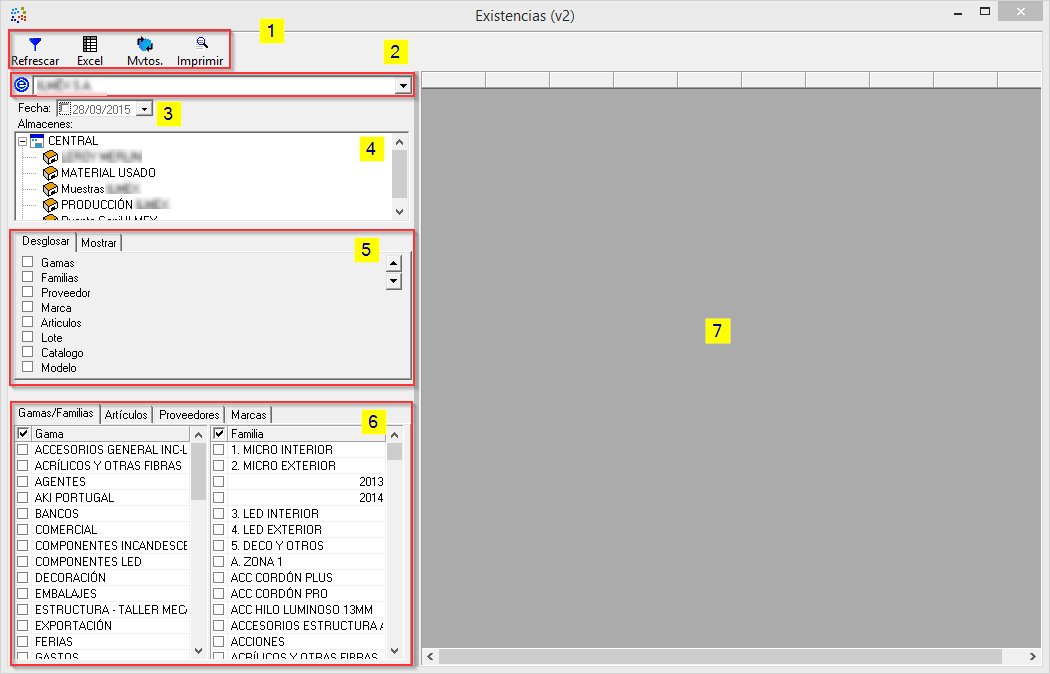Click the Refrescar funnel icon
The image size is (1050, 674).
click(x=35, y=45)
